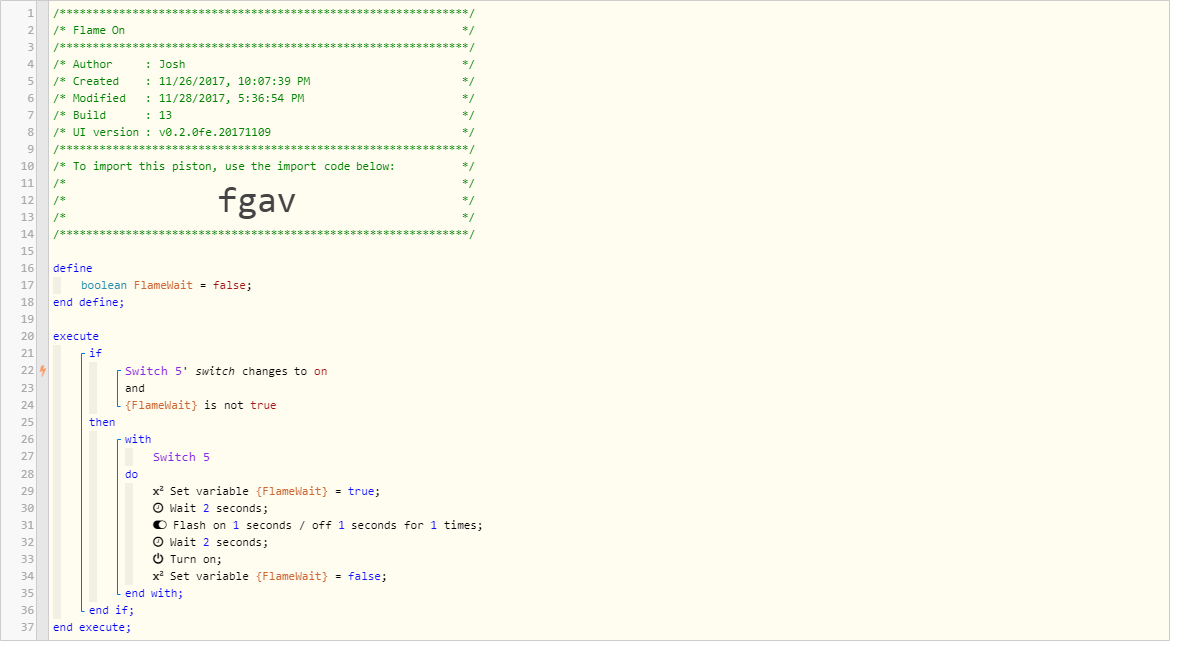Select the {FlameWait} is not true condition
Viewport: 1178px width, 649px height.
click(x=201, y=405)
